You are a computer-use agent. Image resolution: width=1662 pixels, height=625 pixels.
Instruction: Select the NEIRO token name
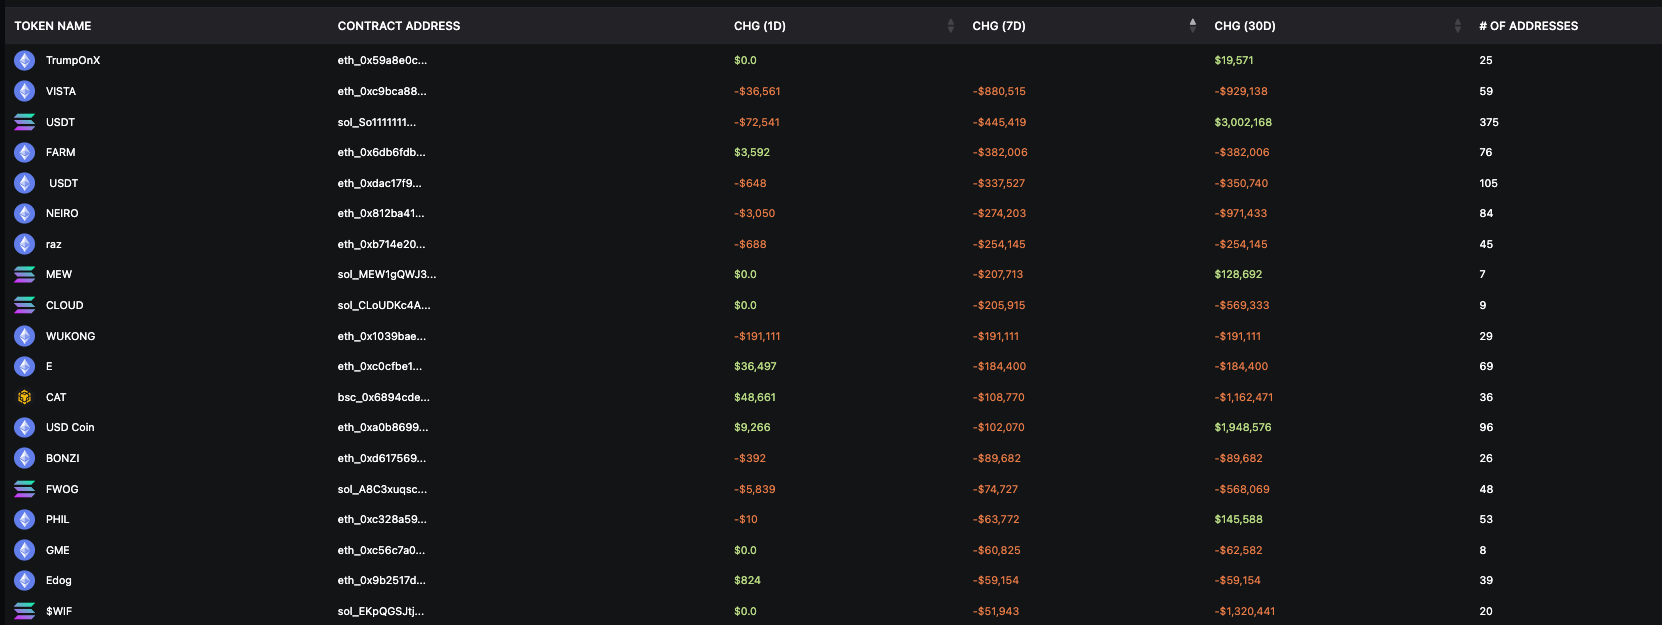coord(62,213)
